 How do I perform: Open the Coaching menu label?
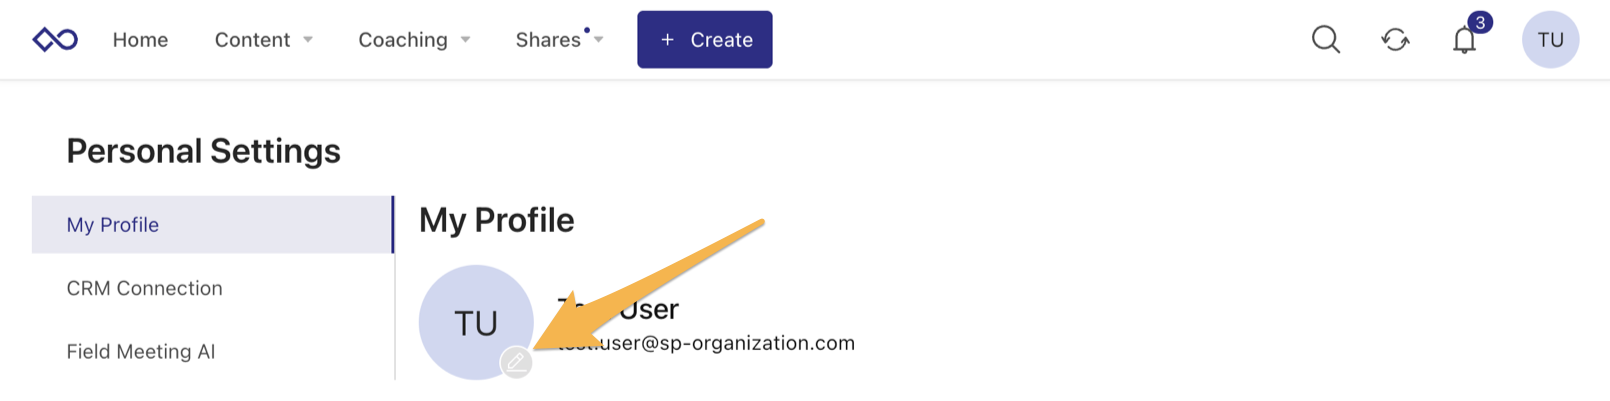tap(403, 40)
